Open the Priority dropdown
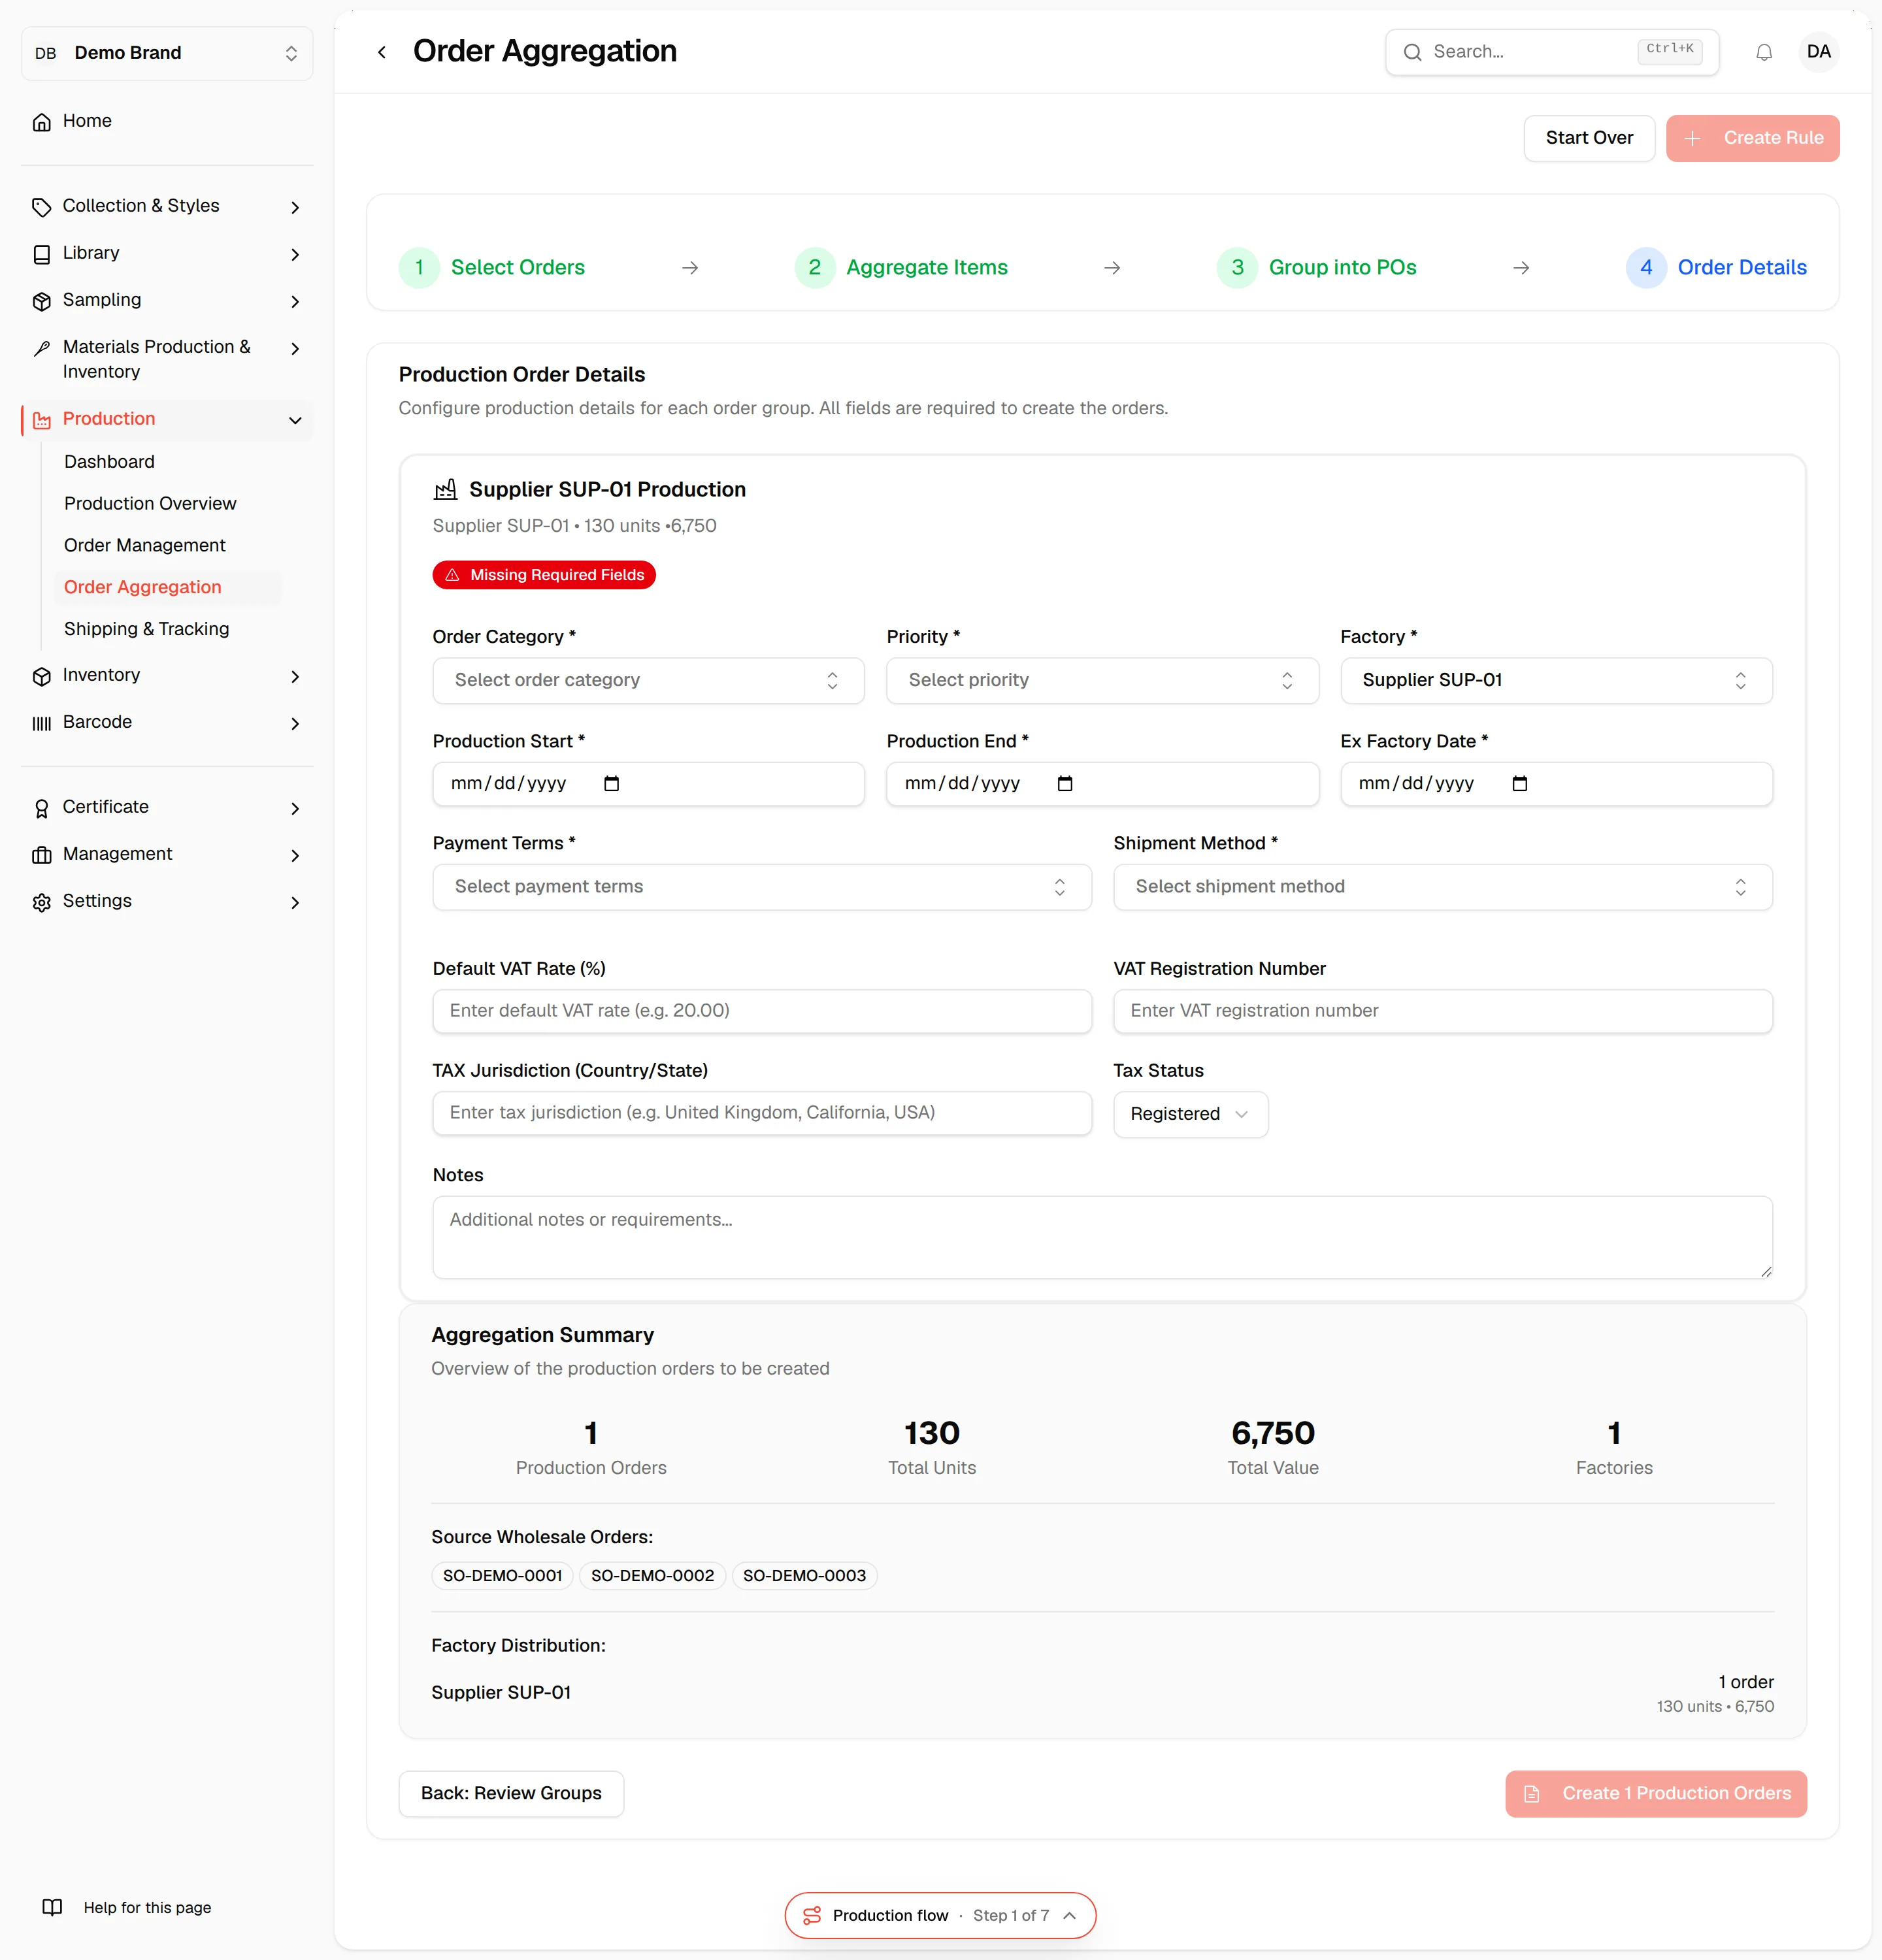 (1102, 680)
